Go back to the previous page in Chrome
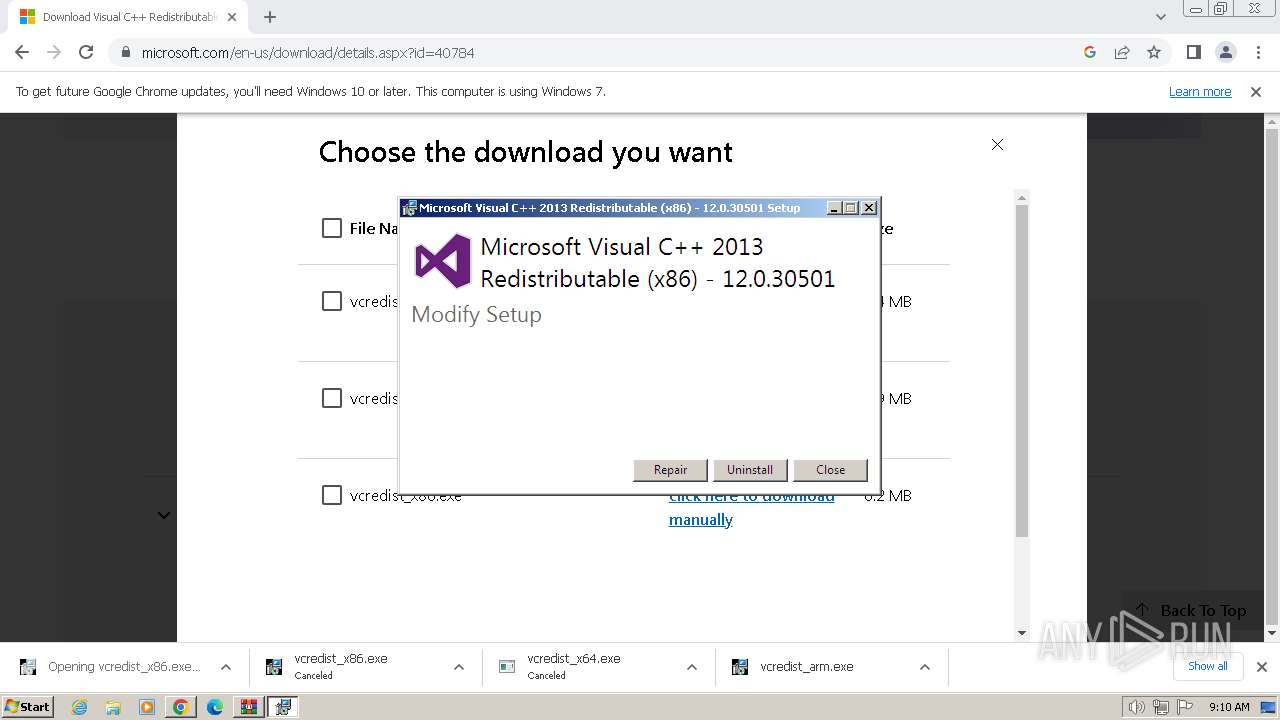Viewport: 1280px width, 720px height. pyautogui.click(x=22, y=52)
